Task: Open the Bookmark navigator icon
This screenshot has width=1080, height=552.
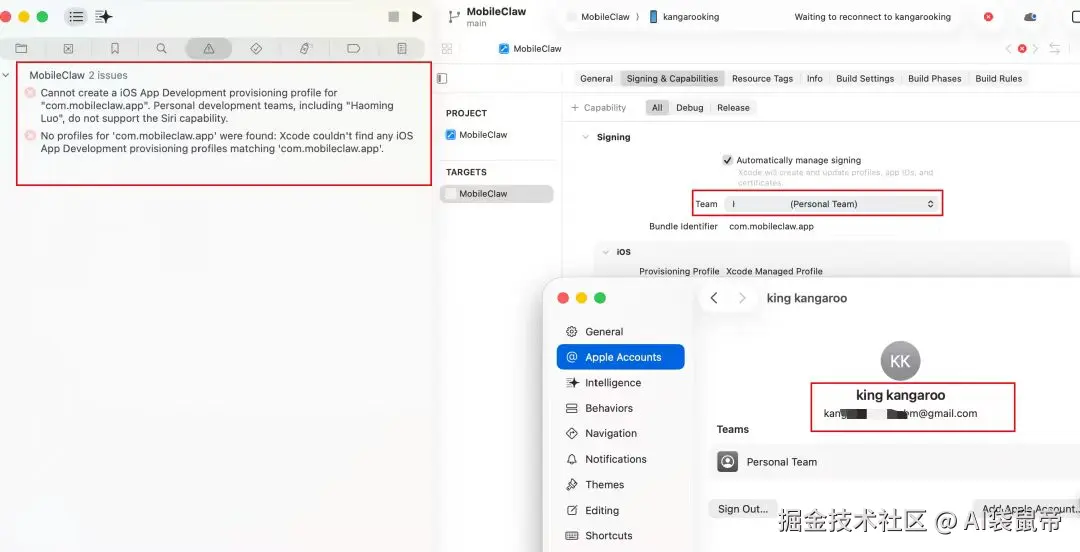Action: 115,48
